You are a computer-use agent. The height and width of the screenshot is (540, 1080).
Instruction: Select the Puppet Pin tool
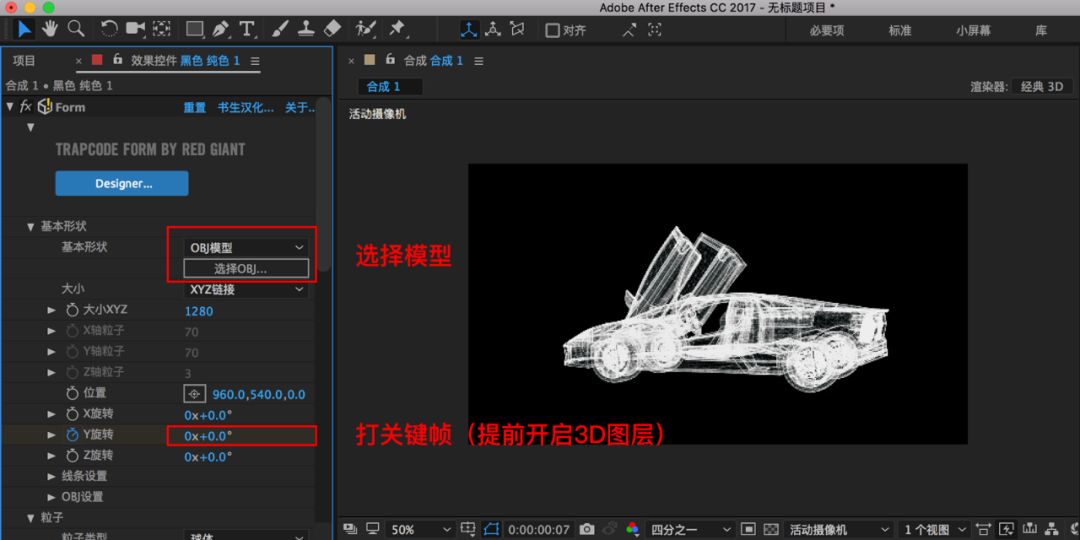point(396,28)
